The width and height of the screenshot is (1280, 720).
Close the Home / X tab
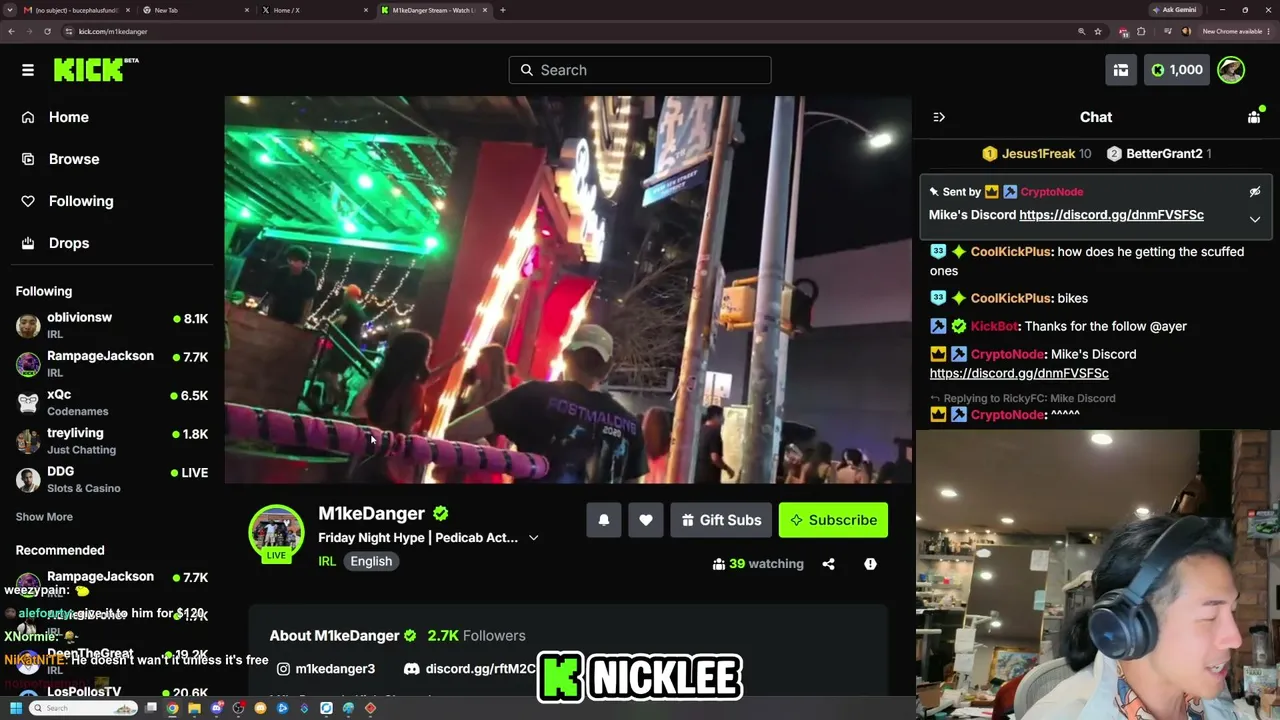pos(365,10)
